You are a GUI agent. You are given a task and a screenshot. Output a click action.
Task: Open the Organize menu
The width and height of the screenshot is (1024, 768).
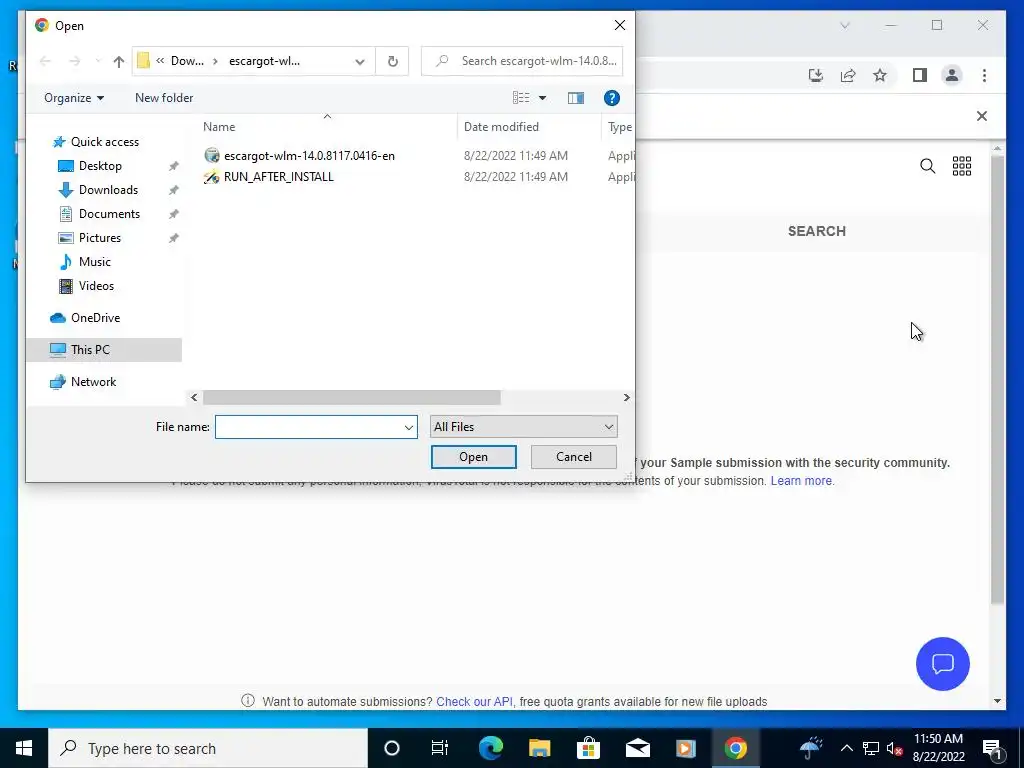tap(74, 98)
